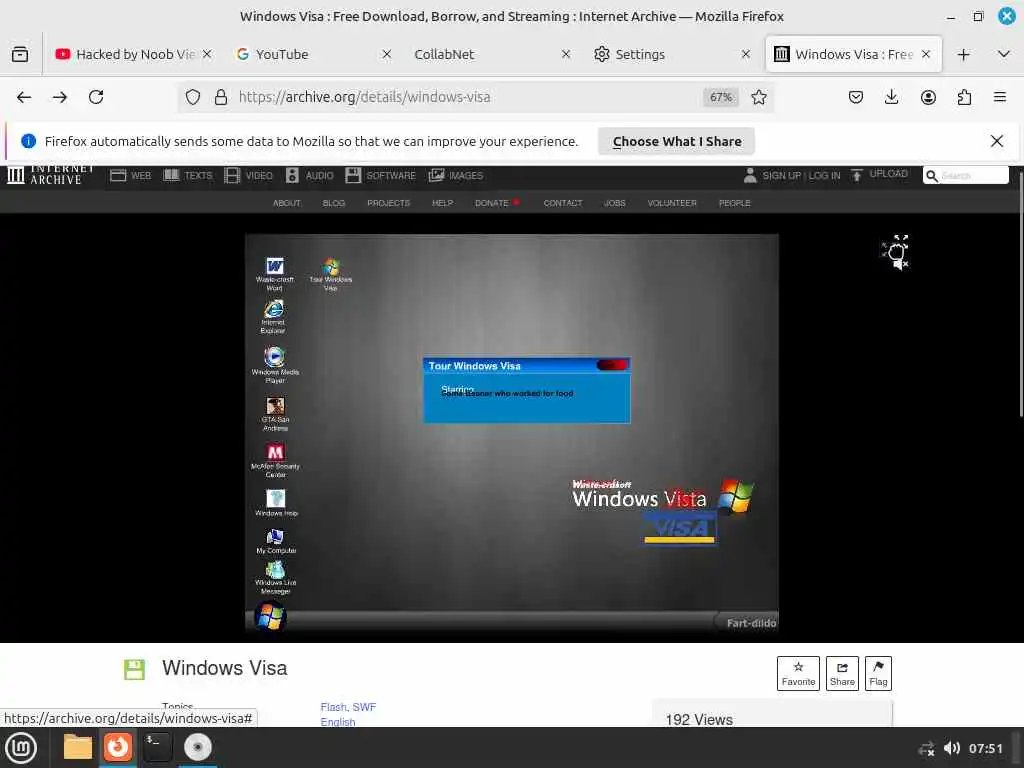Click Windows Live Messenger desktop icon
The image size is (1024, 768).
click(x=275, y=577)
